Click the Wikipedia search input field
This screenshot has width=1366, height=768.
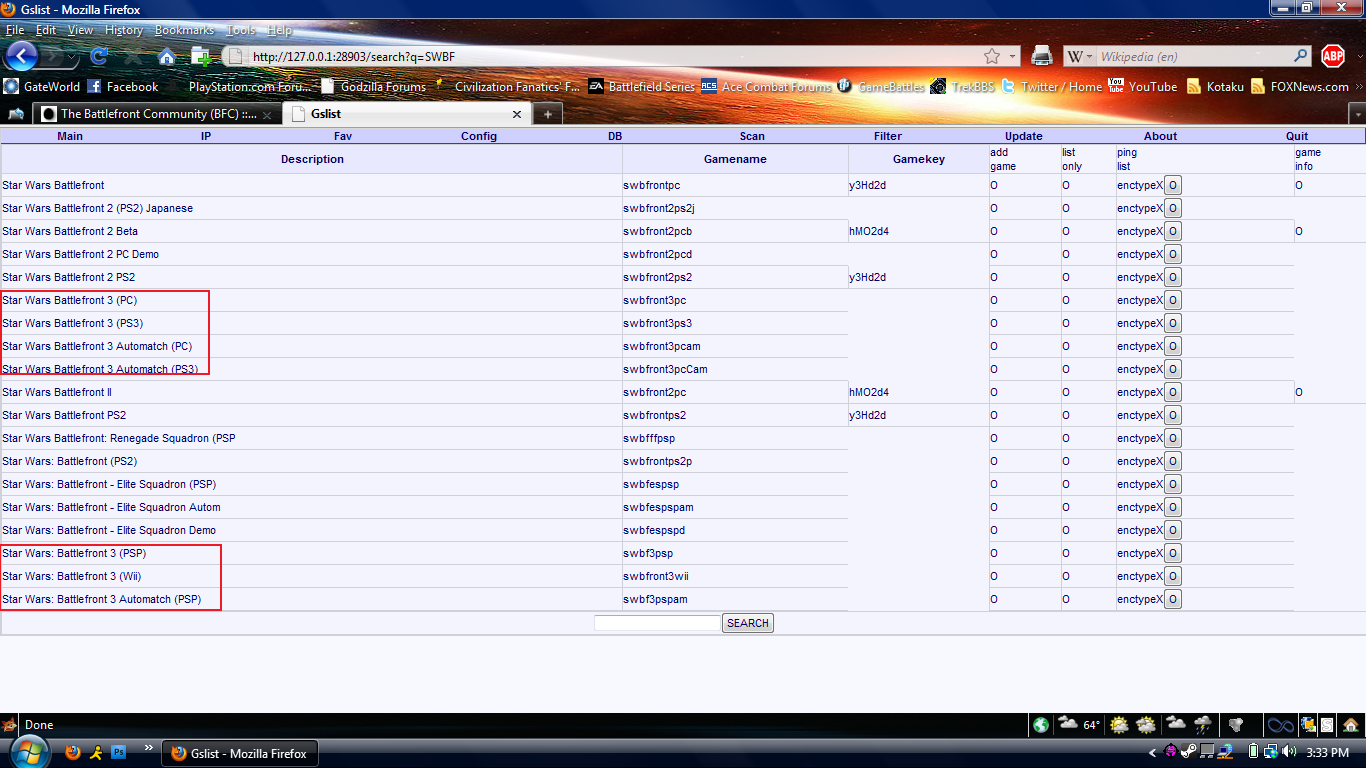[x=1194, y=57]
